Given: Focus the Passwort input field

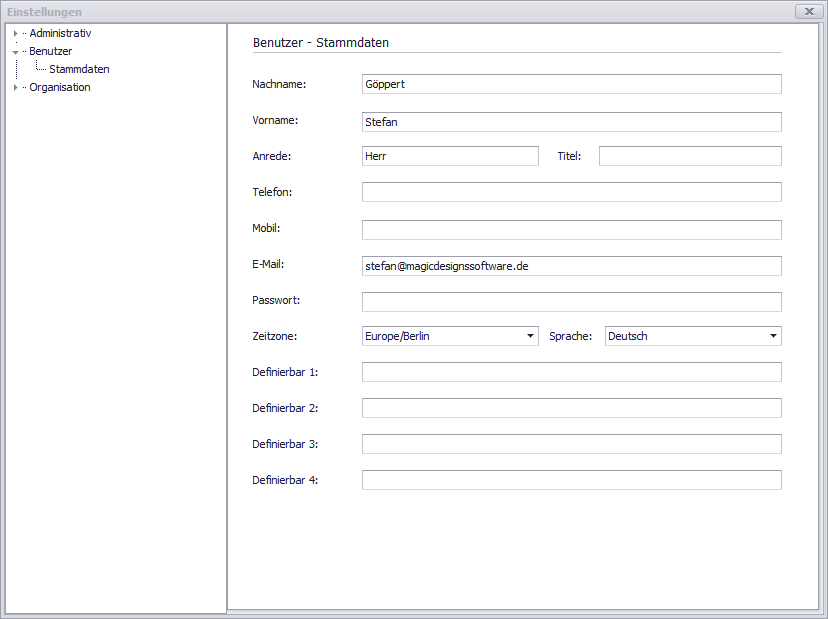Looking at the screenshot, I should pyautogui.click(x=571, y=302).
